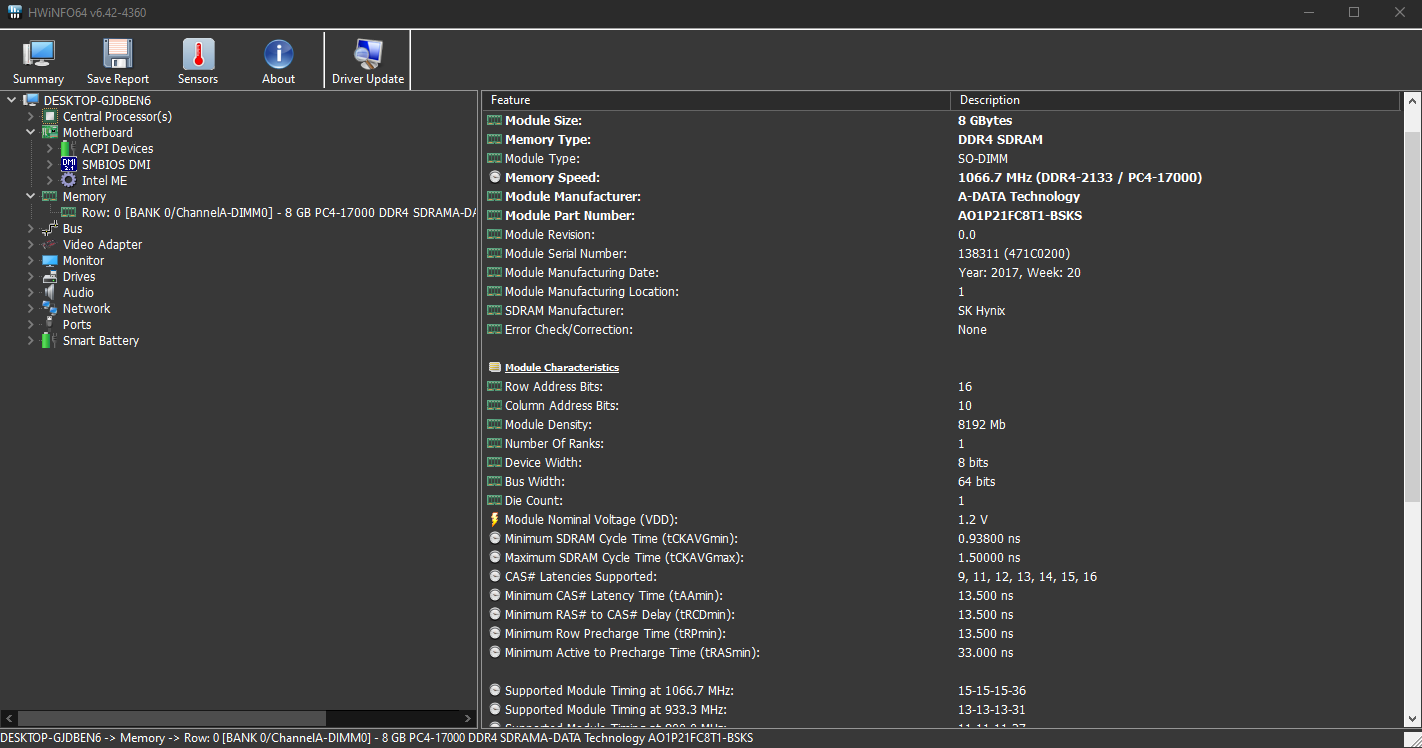This screenshot has width=1422, height=748.
Task: Click the Monitor icon in tree
Action: point(50,260)
